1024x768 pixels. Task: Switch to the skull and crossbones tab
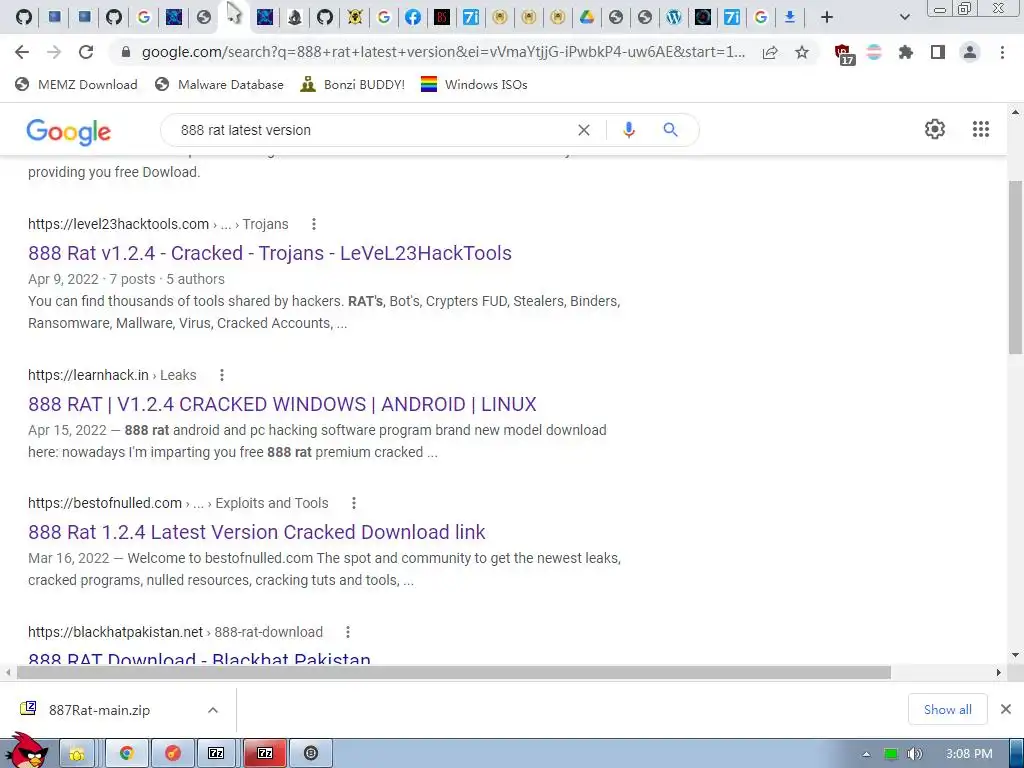click(x=355, y=17)
